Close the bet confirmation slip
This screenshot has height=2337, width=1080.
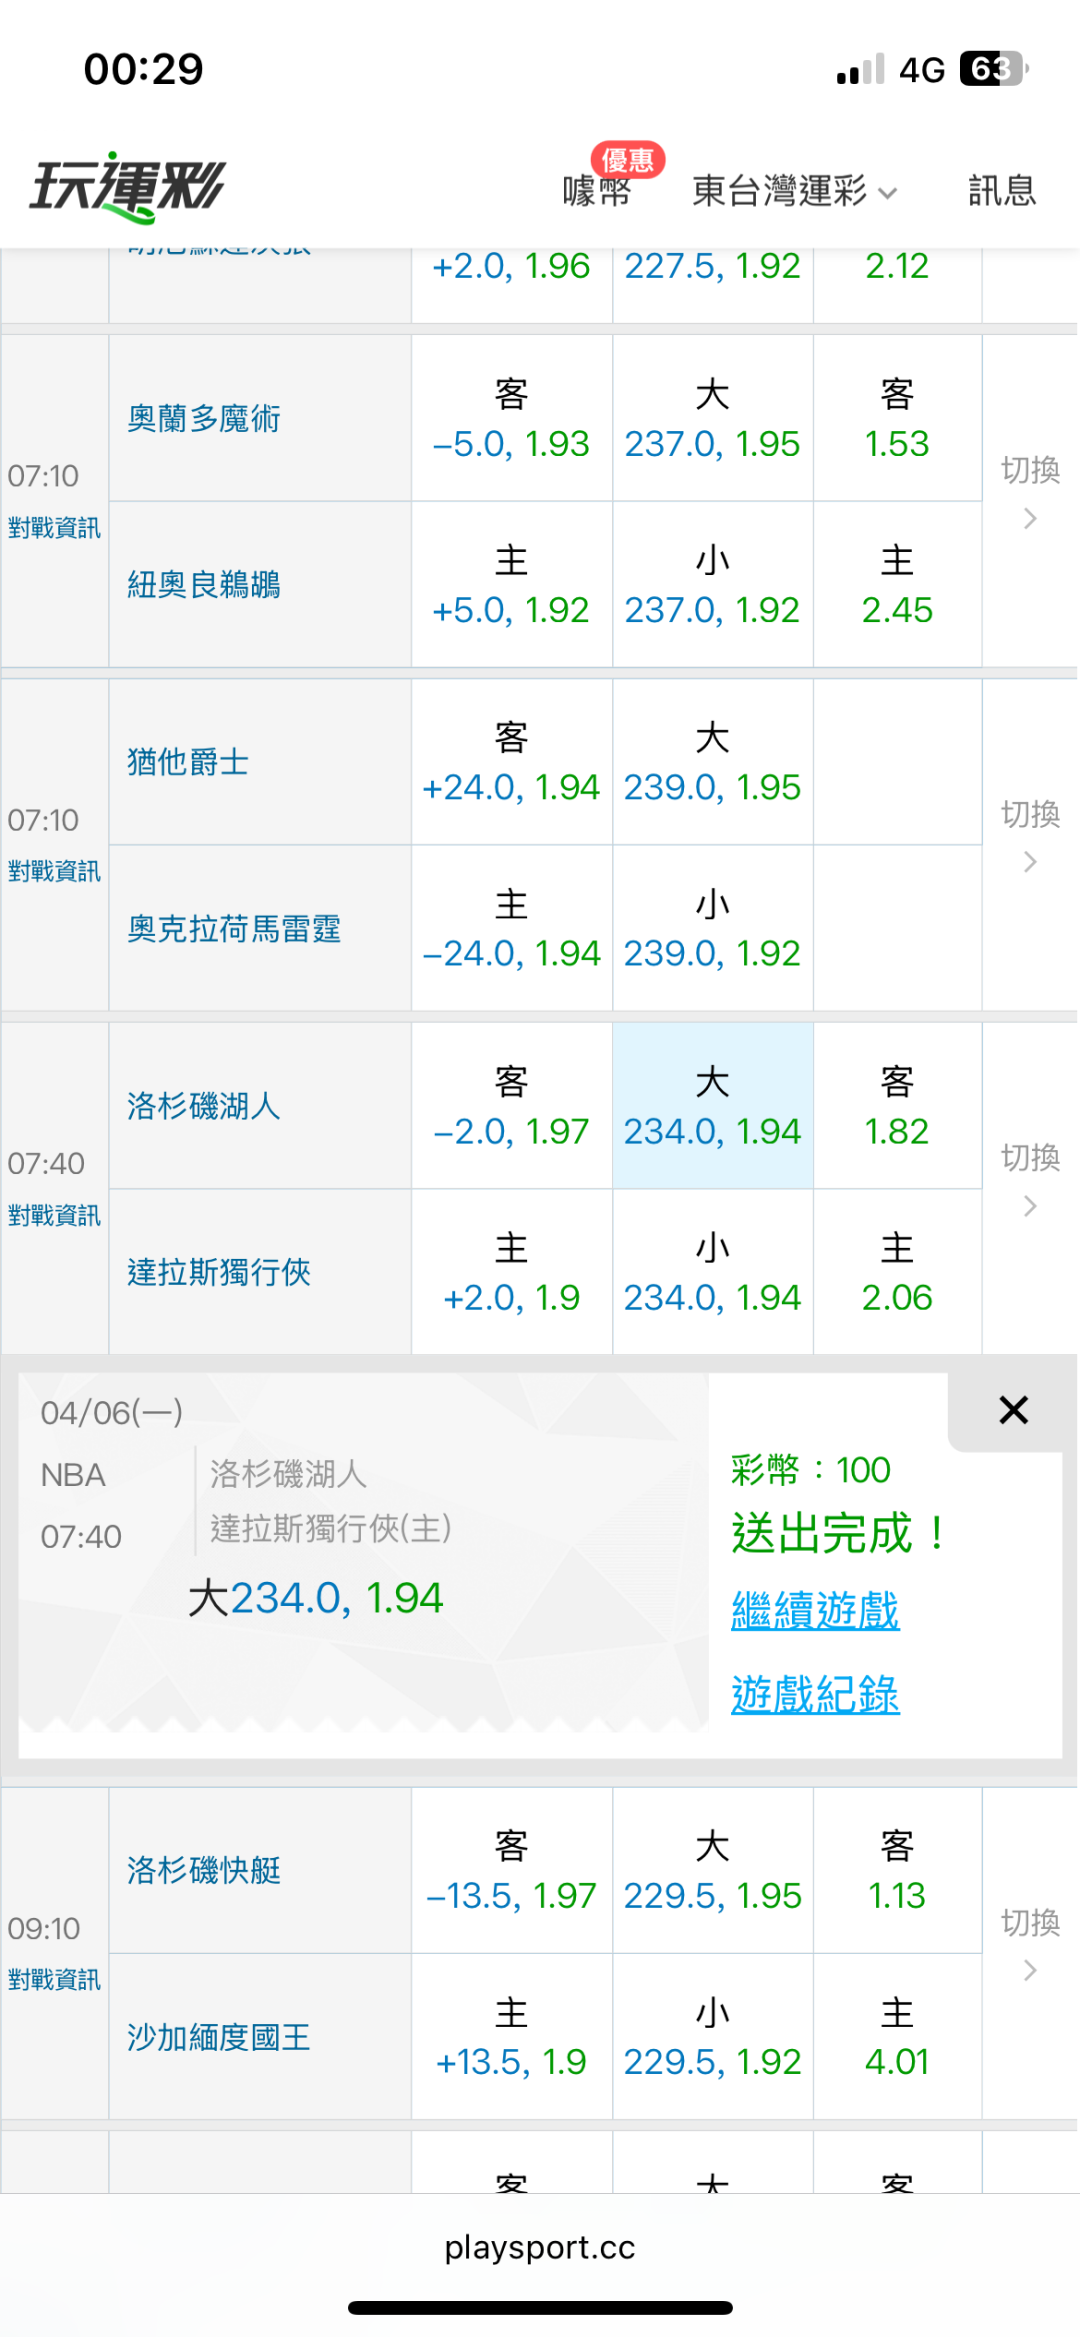(x=1012, y=1410)
